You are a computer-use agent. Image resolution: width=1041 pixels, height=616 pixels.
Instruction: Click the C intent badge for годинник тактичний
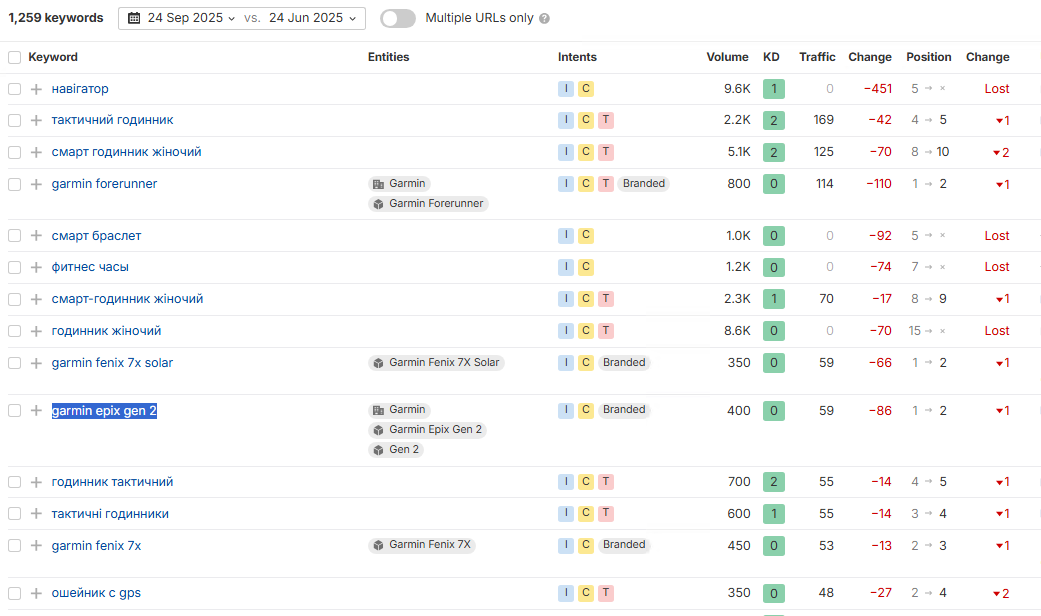click(586, 482)
